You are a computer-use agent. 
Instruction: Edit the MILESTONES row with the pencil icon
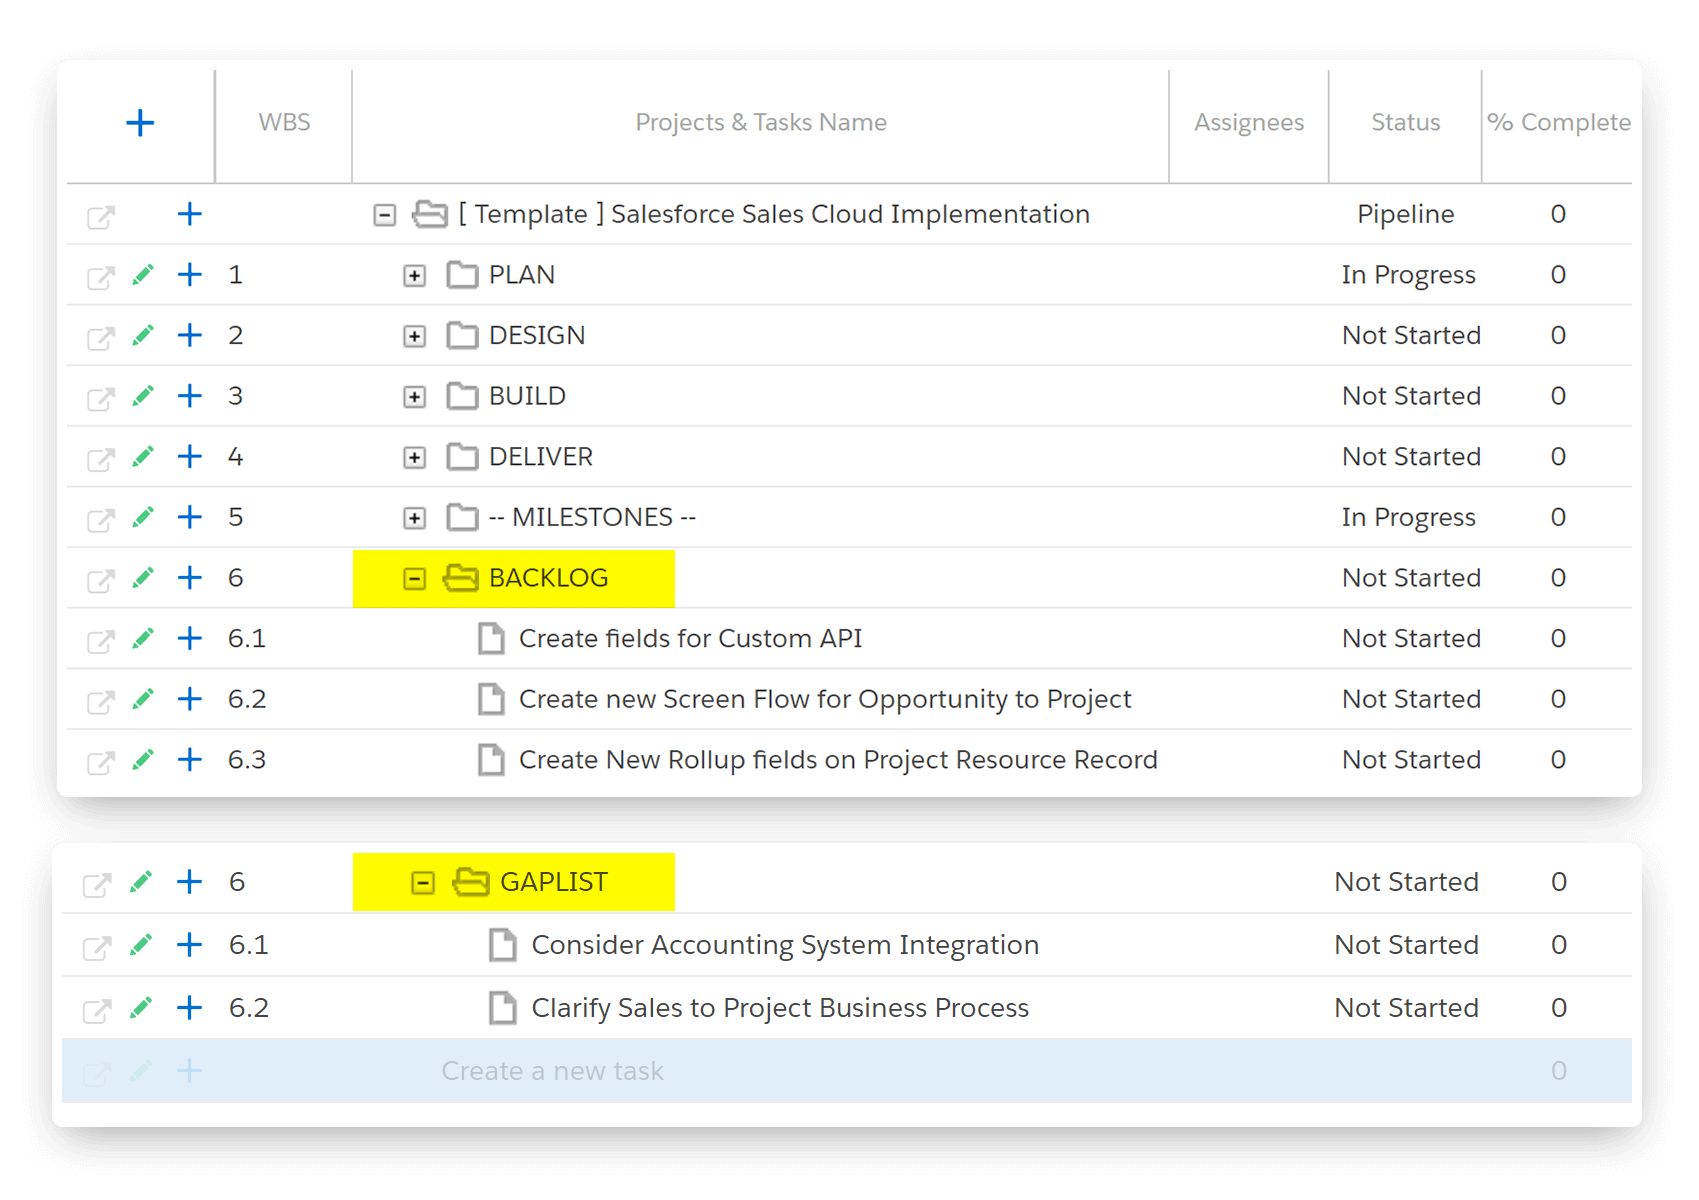tap(143, 518)
